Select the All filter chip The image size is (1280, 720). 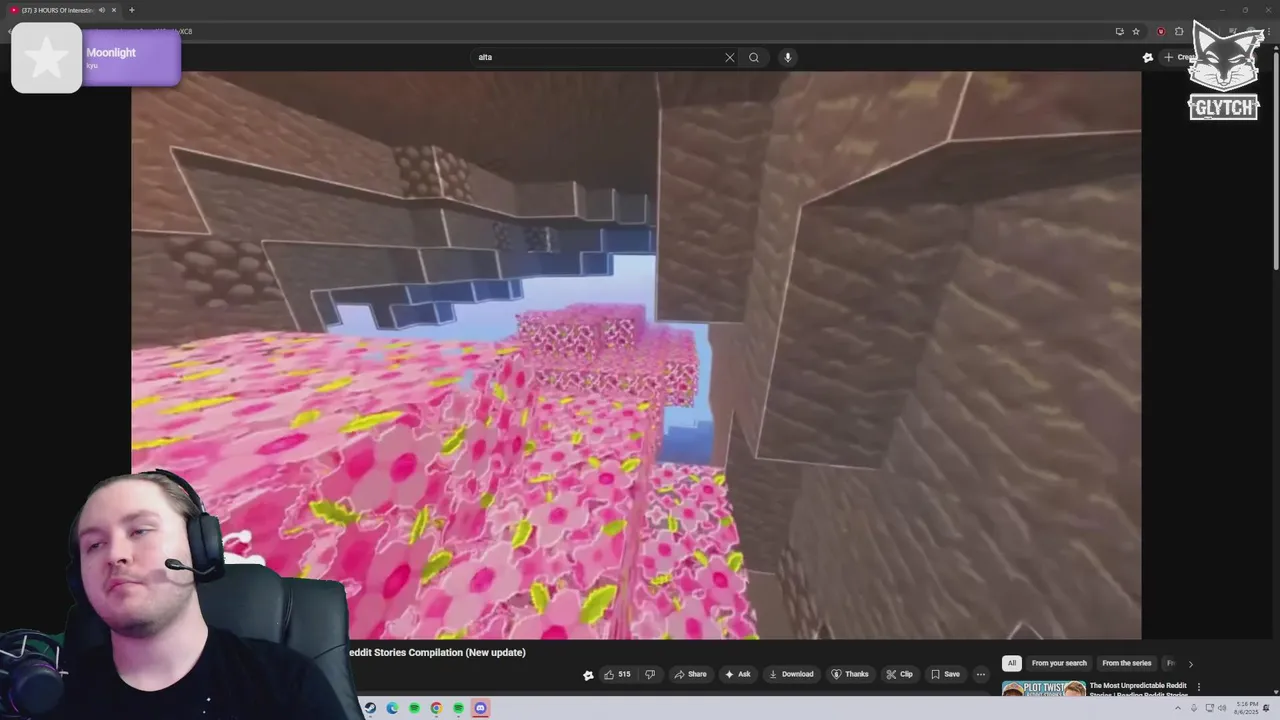point(1012,663)
